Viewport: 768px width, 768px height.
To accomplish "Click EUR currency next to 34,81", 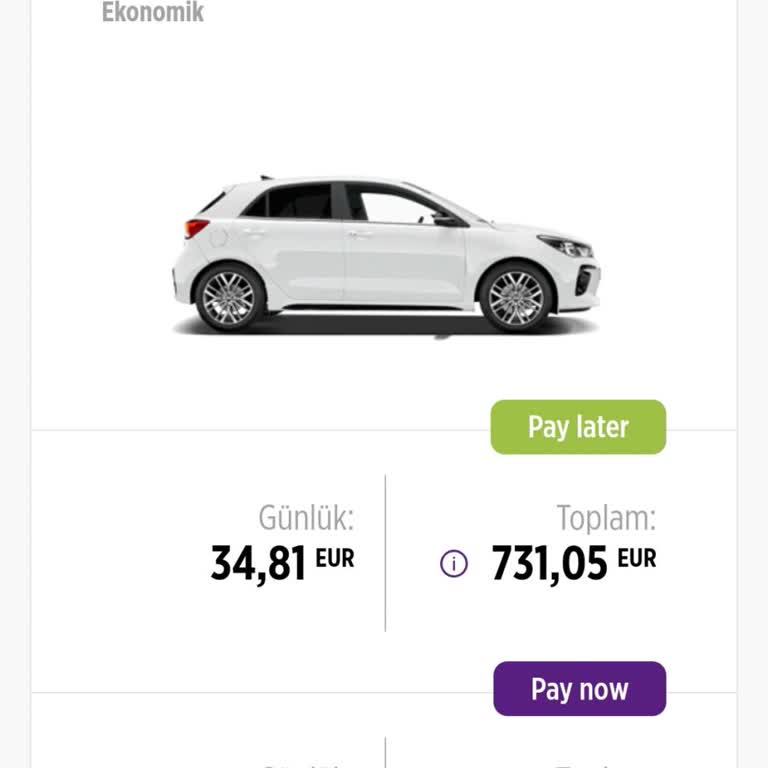I will click(x=335, y=559).
